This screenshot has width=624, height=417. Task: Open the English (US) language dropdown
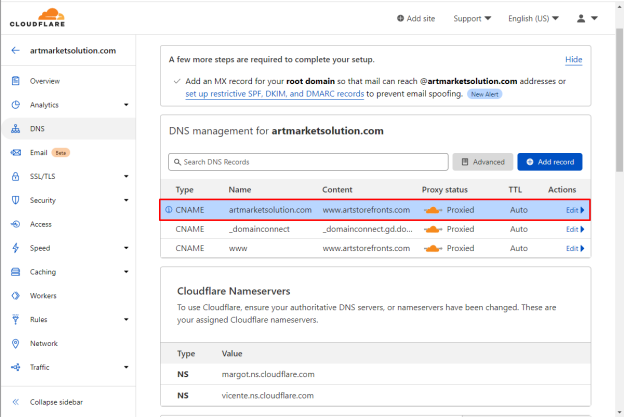(x=533, y=18)
